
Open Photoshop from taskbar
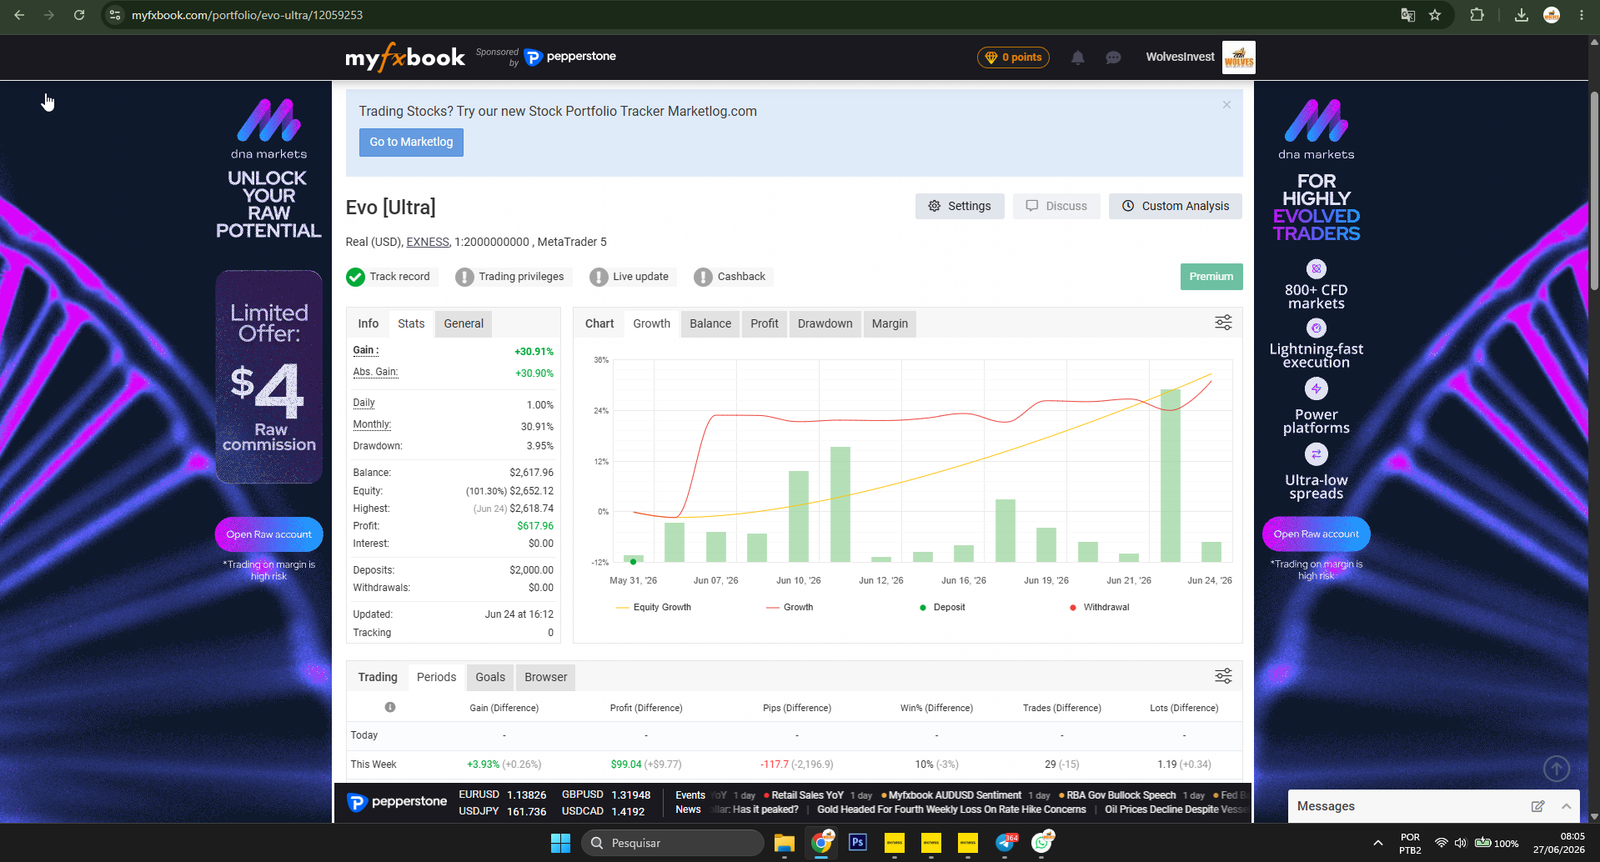click(x=857, y=843)
